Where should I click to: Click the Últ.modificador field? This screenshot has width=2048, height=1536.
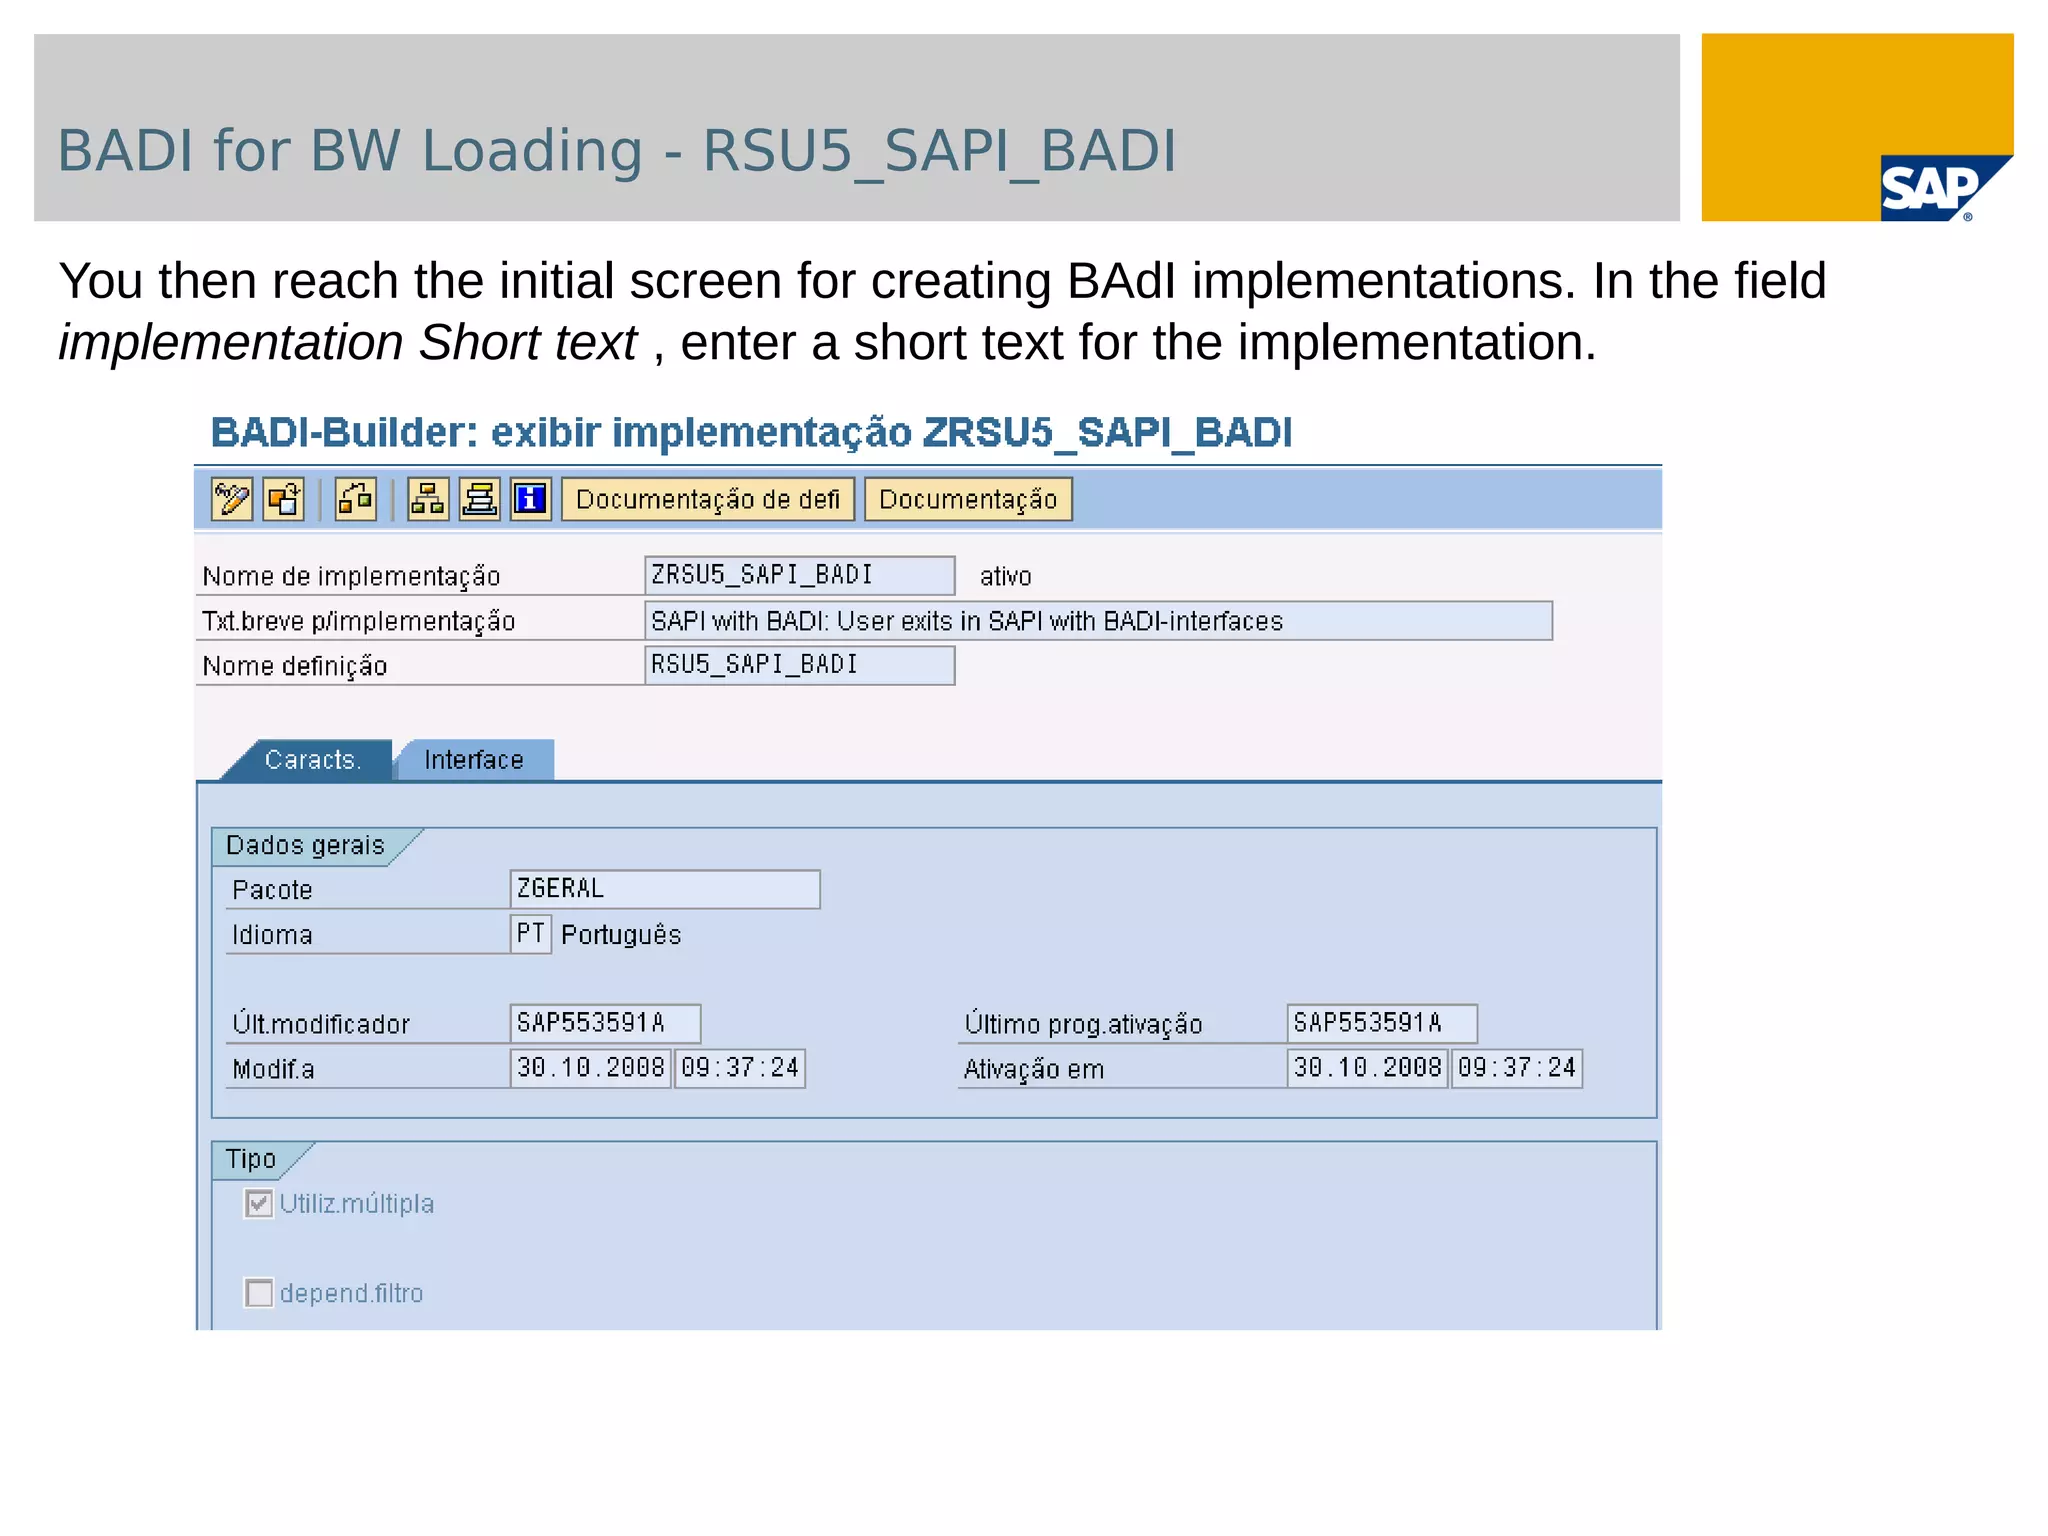pos(605,1023)
